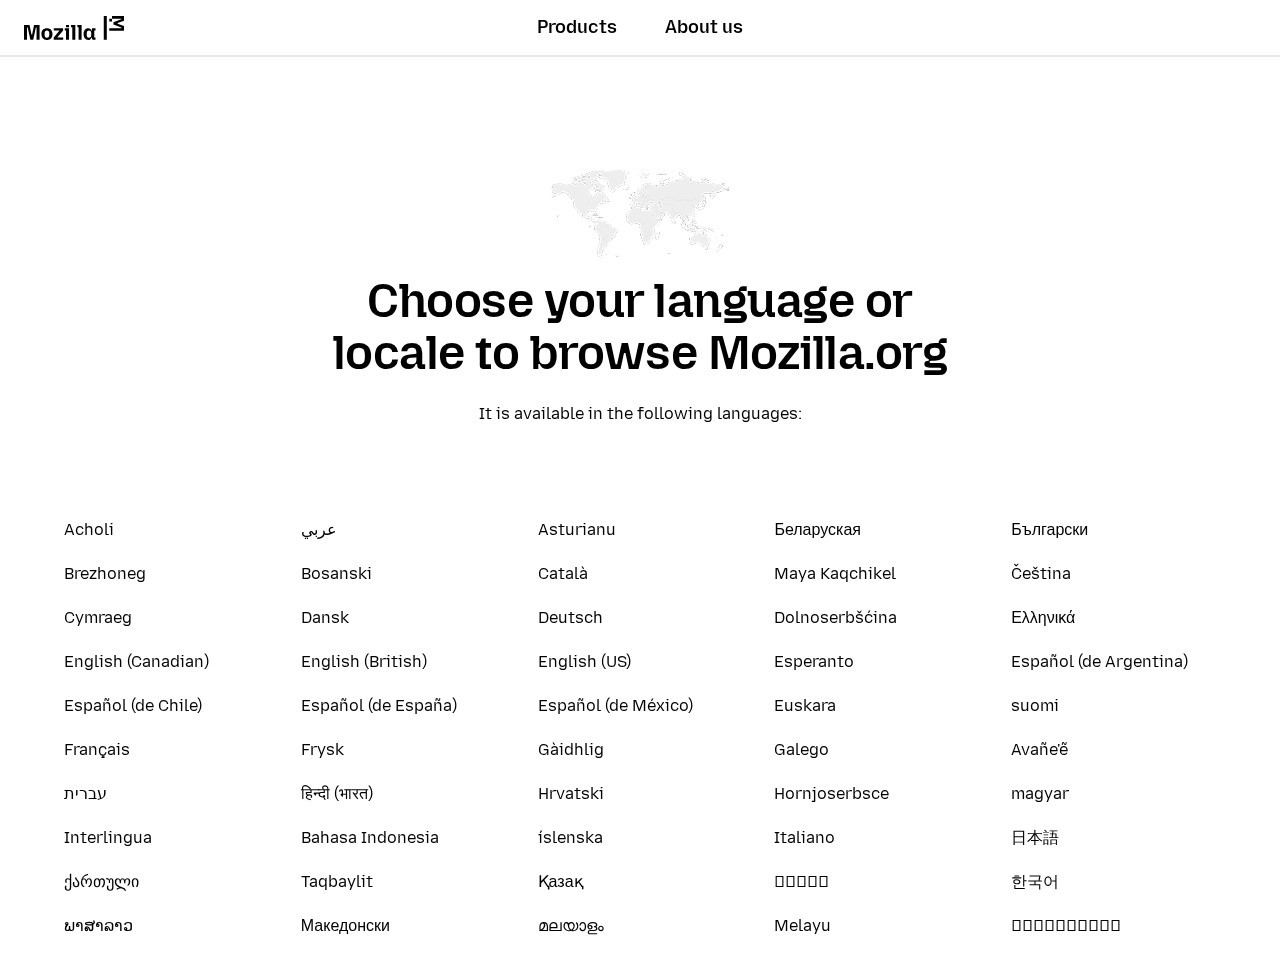Pick Čeština from the list
This screenshot has height=960, width=1280.
pos(1040,573)
